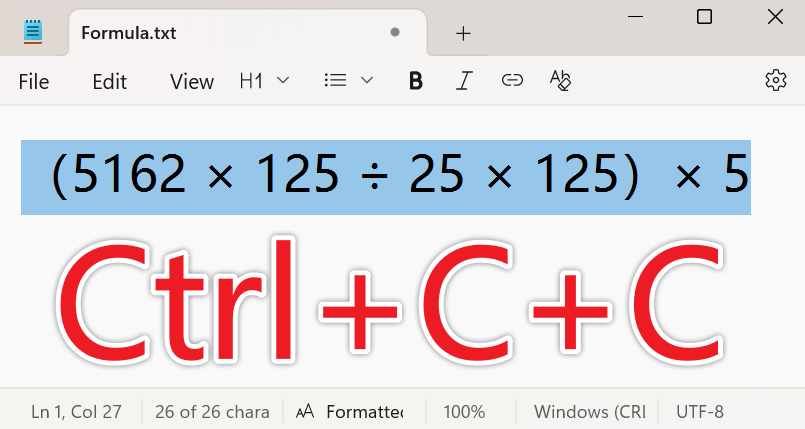Click the UTF-8 encoding indicator
Viewport: 805px width, 429px height.
[x=700, y=411]
